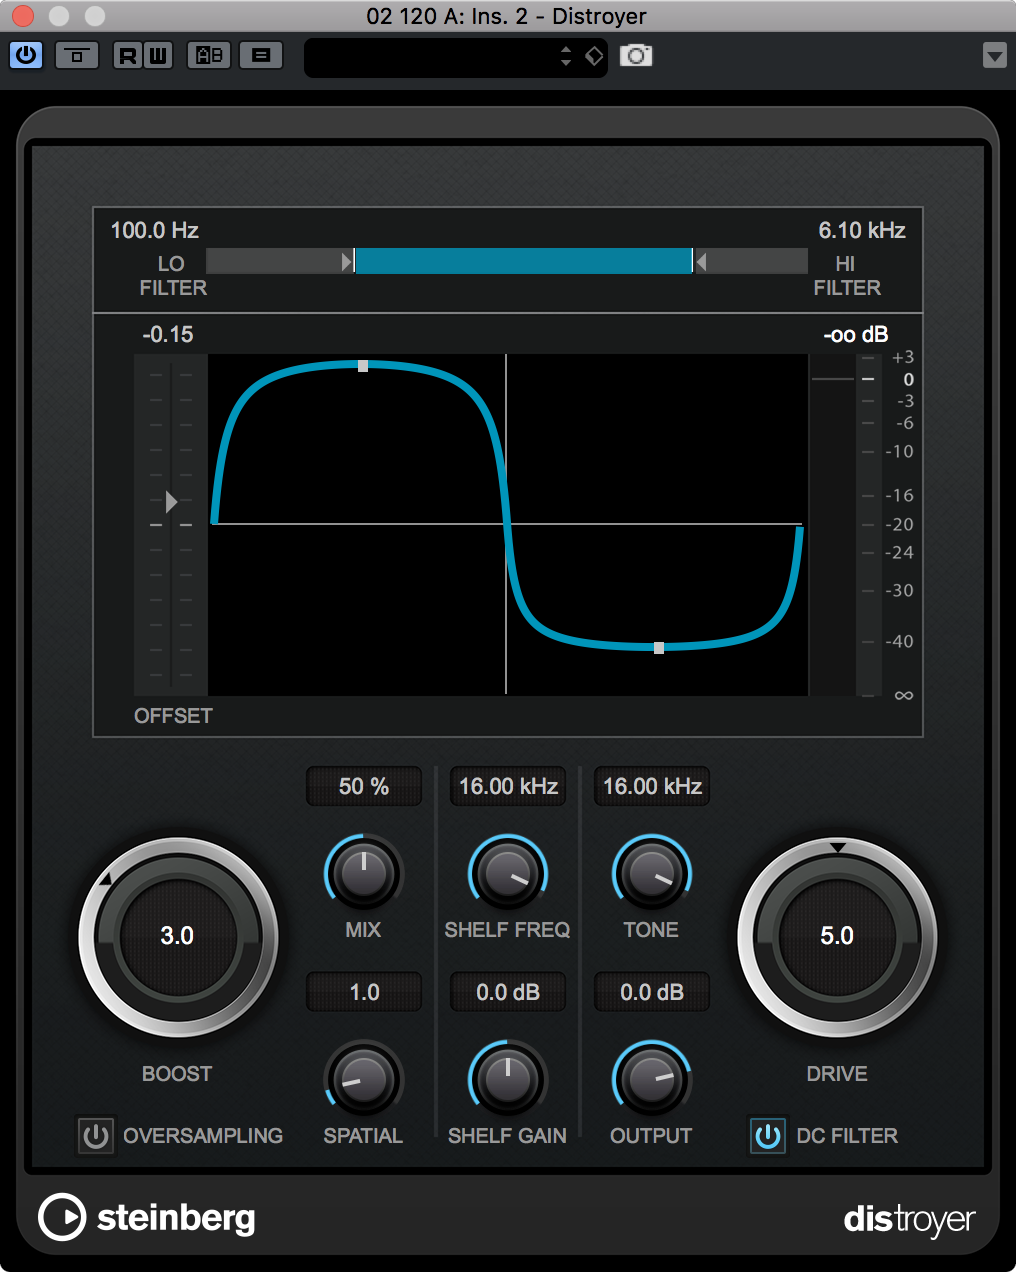The image size is (1016, 1272).
Task: Click the Boost knob
Action: pos(178,937)
